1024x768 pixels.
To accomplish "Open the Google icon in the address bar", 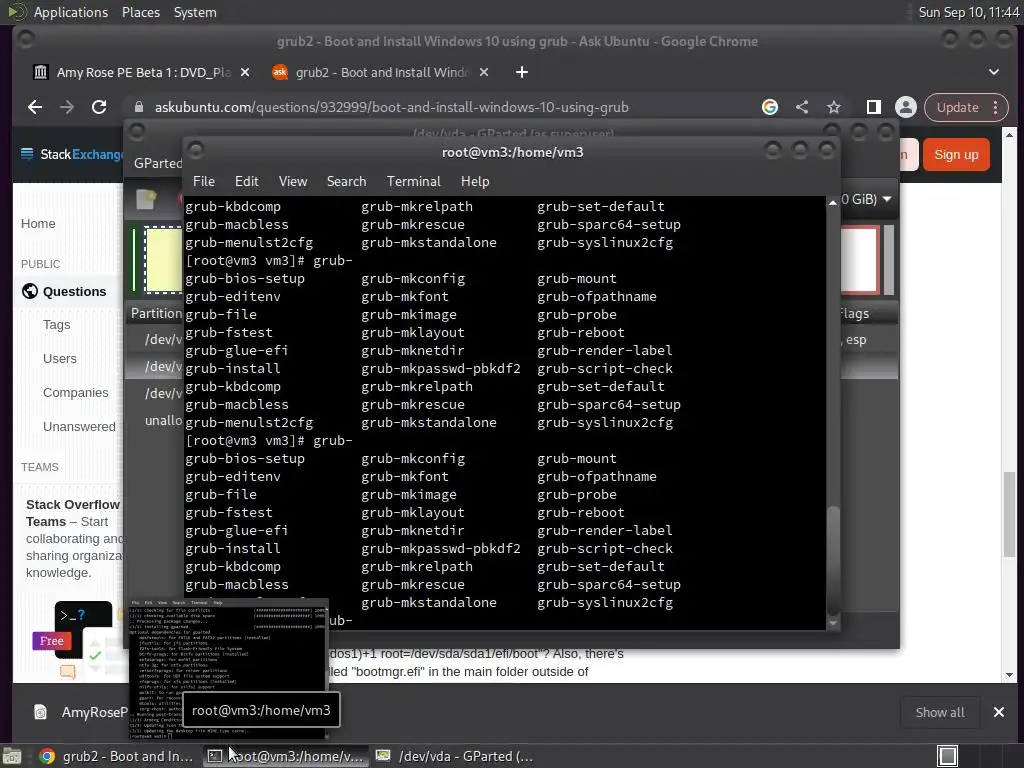I will click(770, 107).
